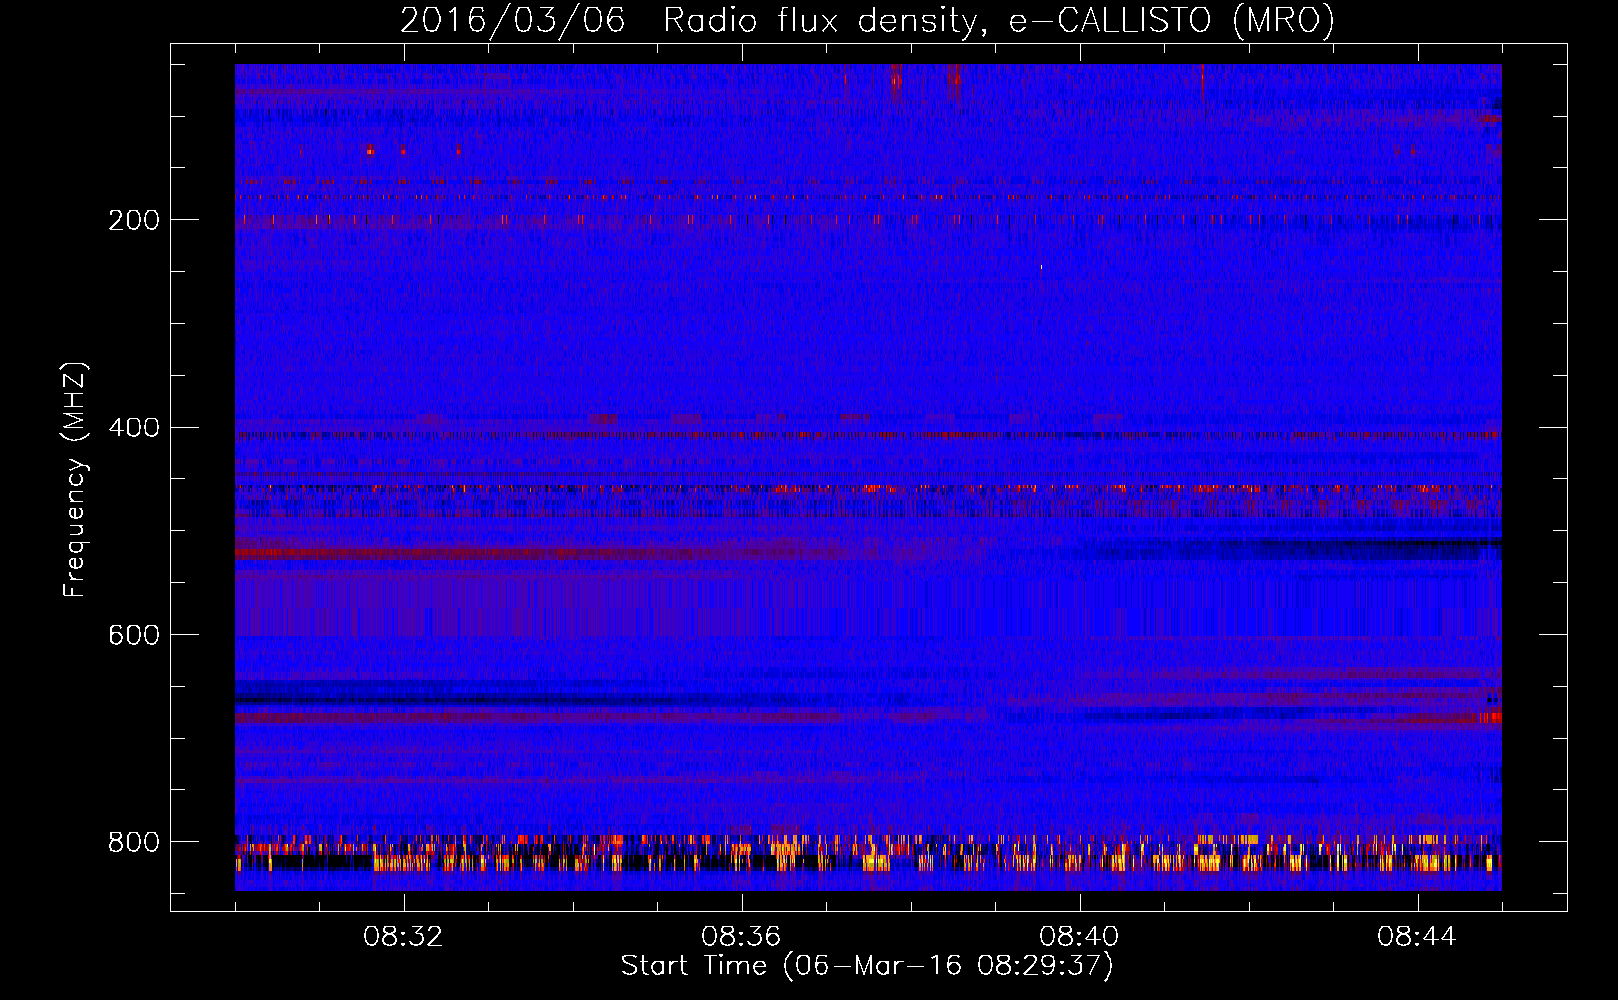Viewport: 1618px width, 1000px height.
Task: Click the plot title "Radio flux density, e-CALLISTO (MRO)"
Action: pos(998,20)
